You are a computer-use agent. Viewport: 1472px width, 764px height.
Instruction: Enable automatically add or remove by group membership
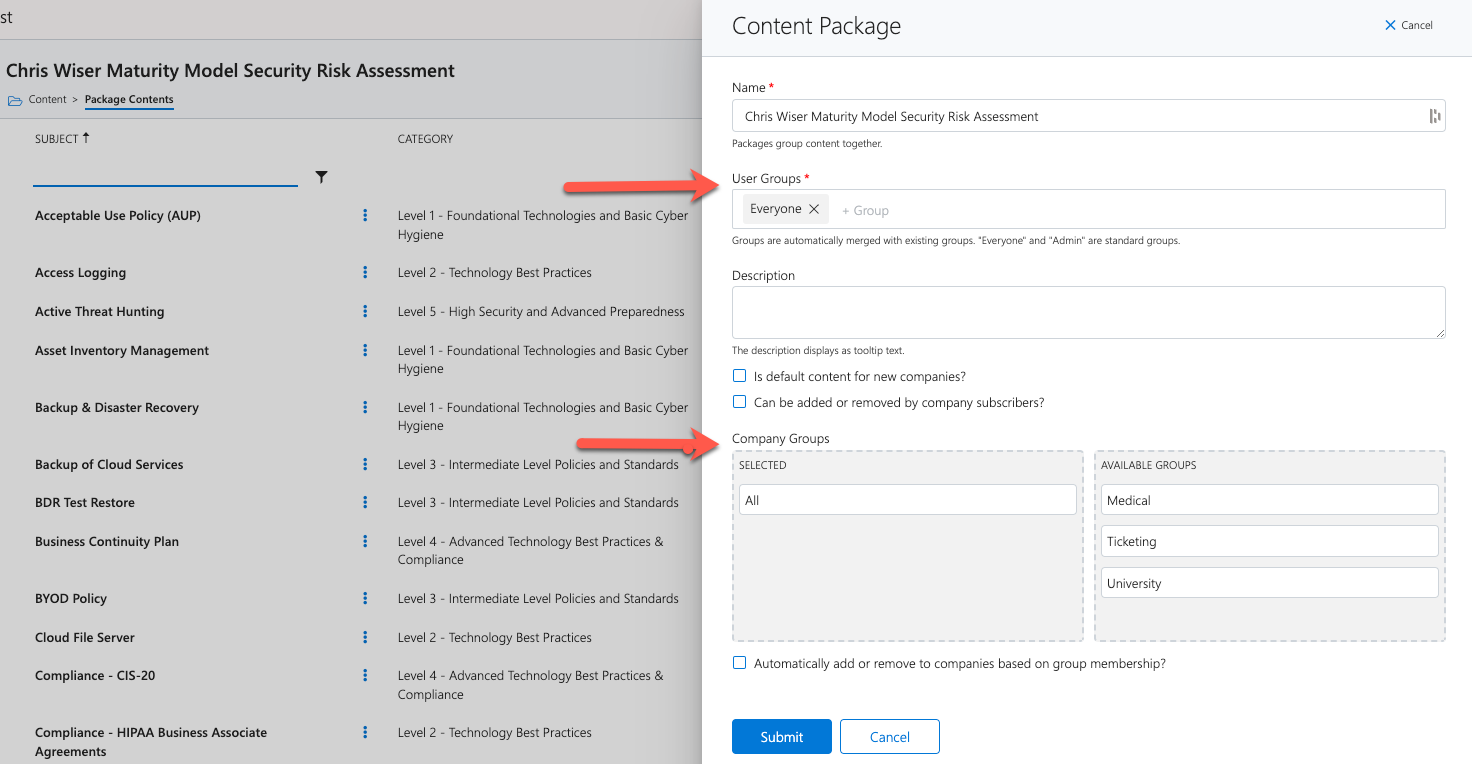pos(740,663)
